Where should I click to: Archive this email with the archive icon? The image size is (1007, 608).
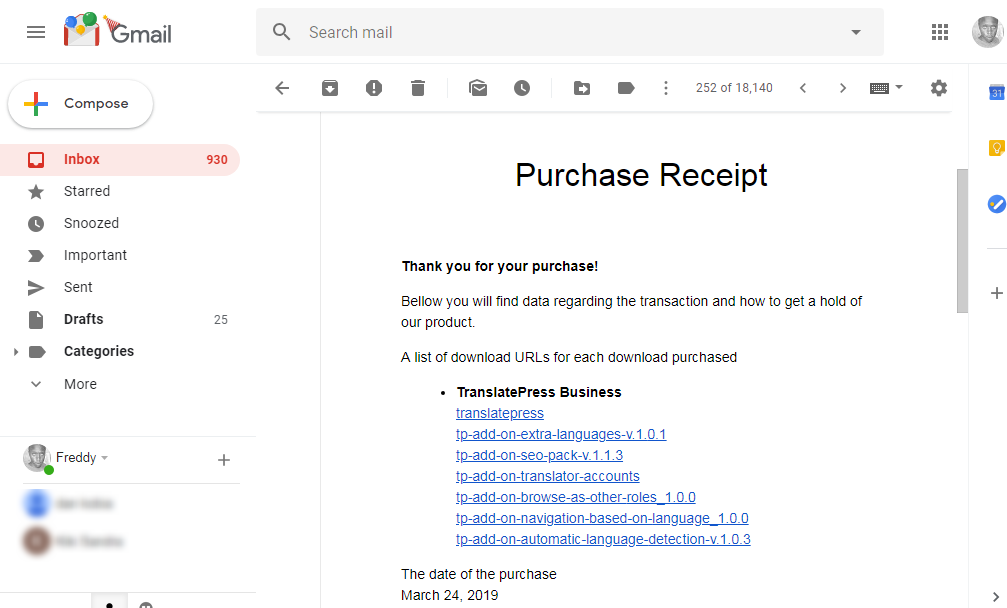pos(330,88)
